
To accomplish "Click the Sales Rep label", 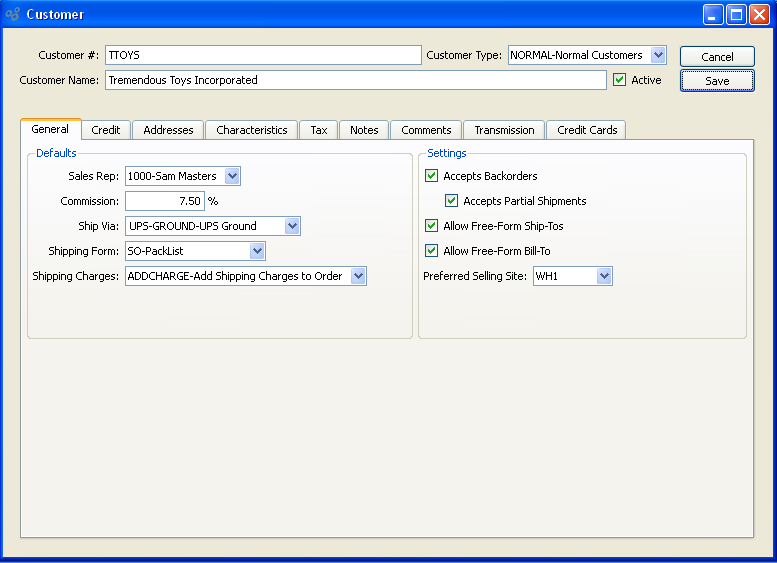I will (x=93, y=176).
